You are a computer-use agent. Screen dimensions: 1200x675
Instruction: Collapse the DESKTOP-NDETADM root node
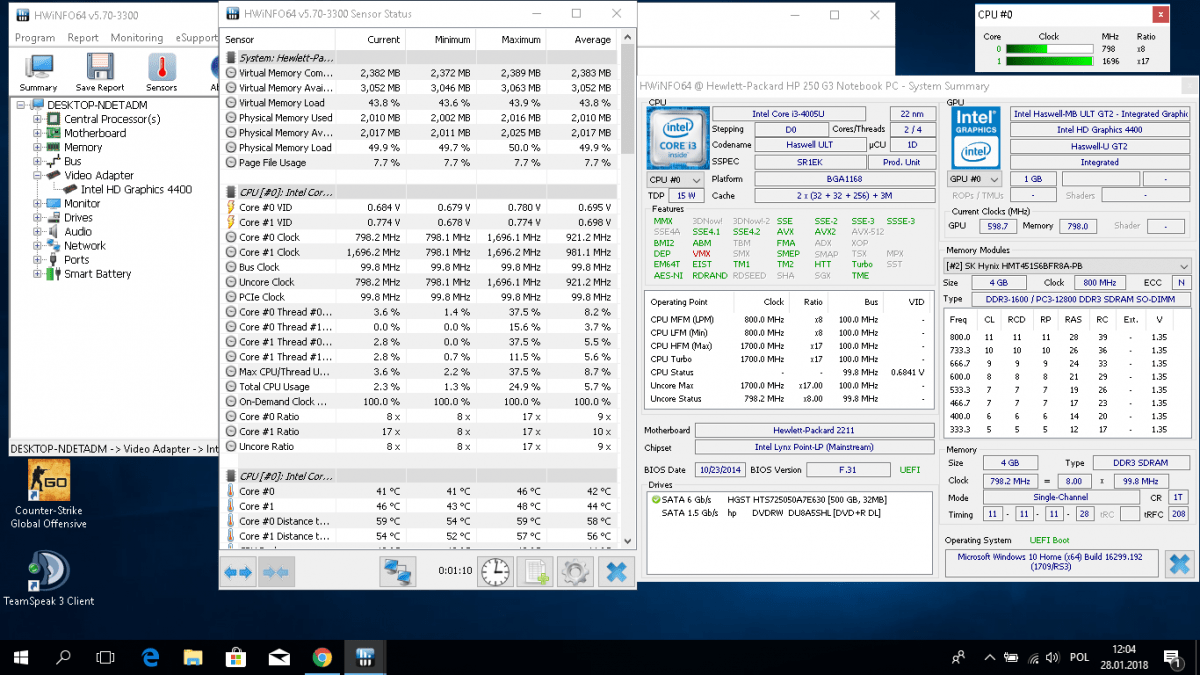click(23, 105)
